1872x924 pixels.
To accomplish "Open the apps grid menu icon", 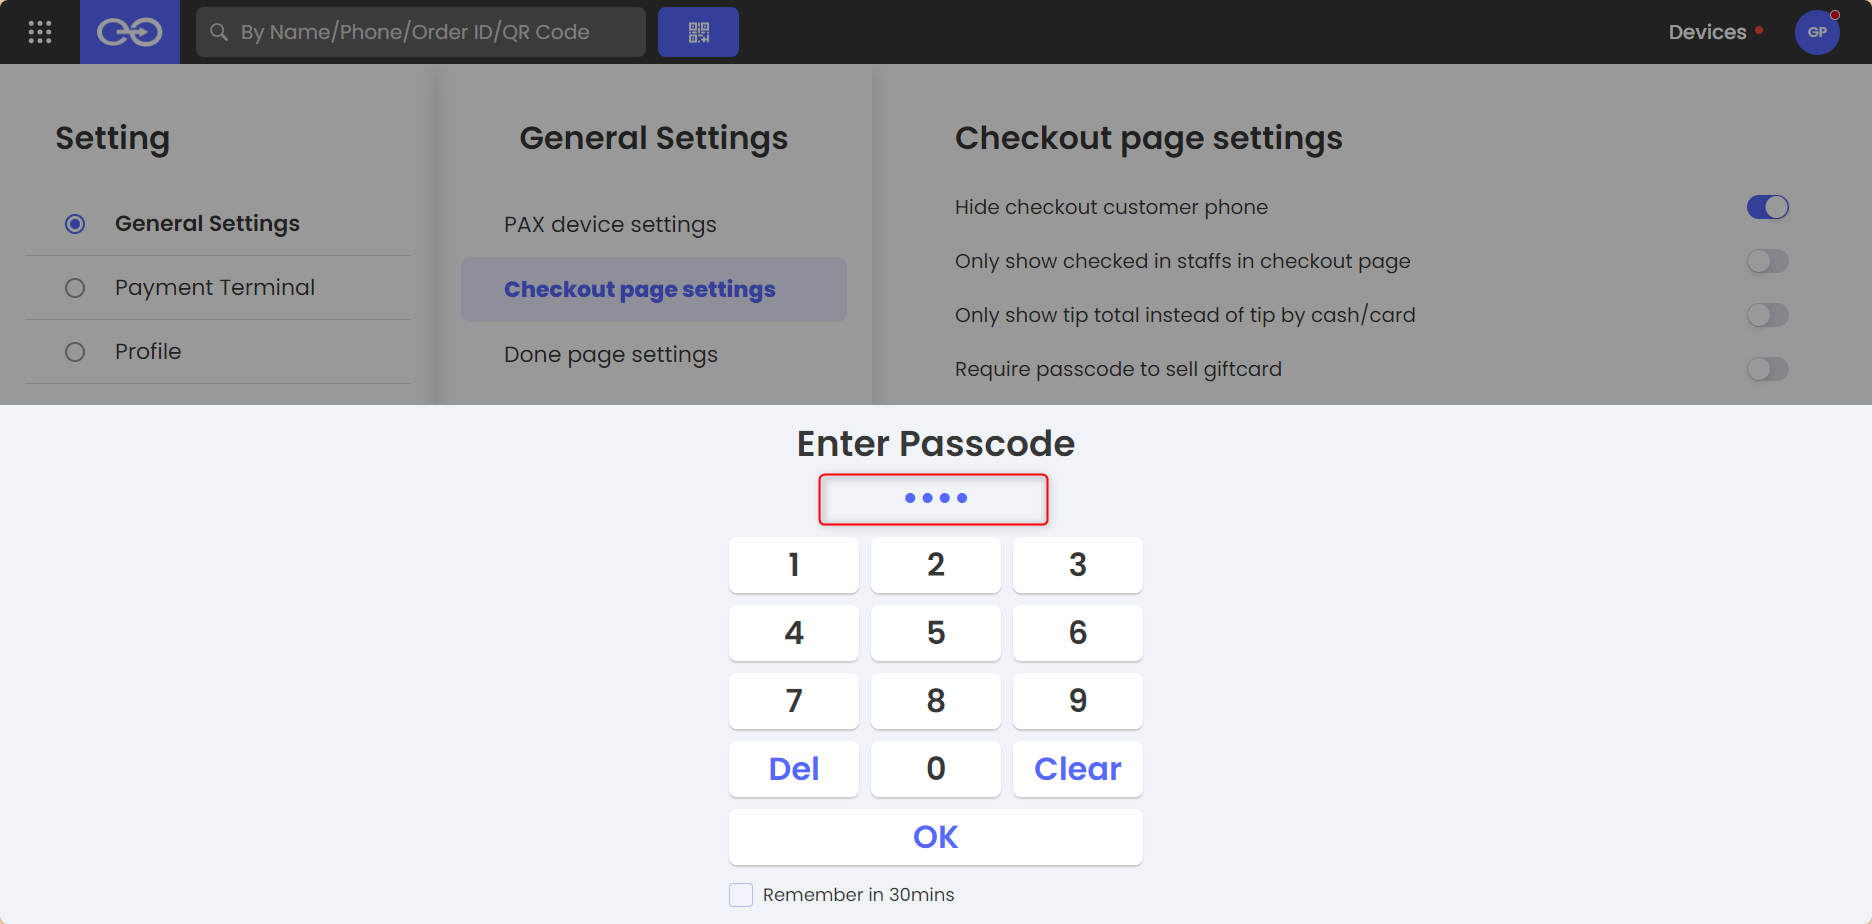I will click(40, 32).
